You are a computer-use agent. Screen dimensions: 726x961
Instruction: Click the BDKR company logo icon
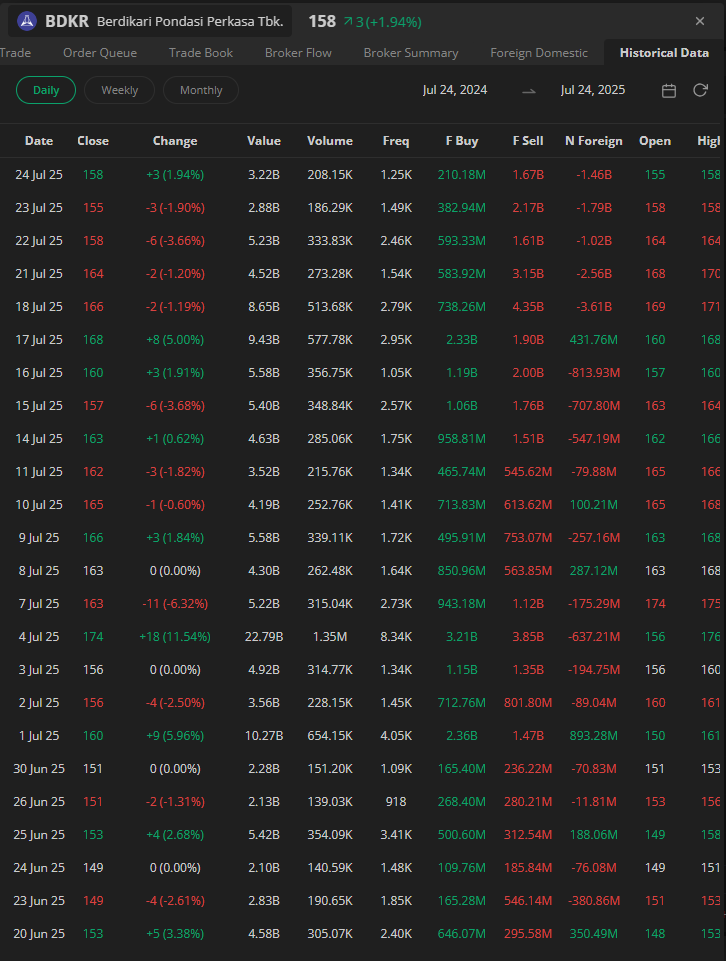click(x=26, y=21)
